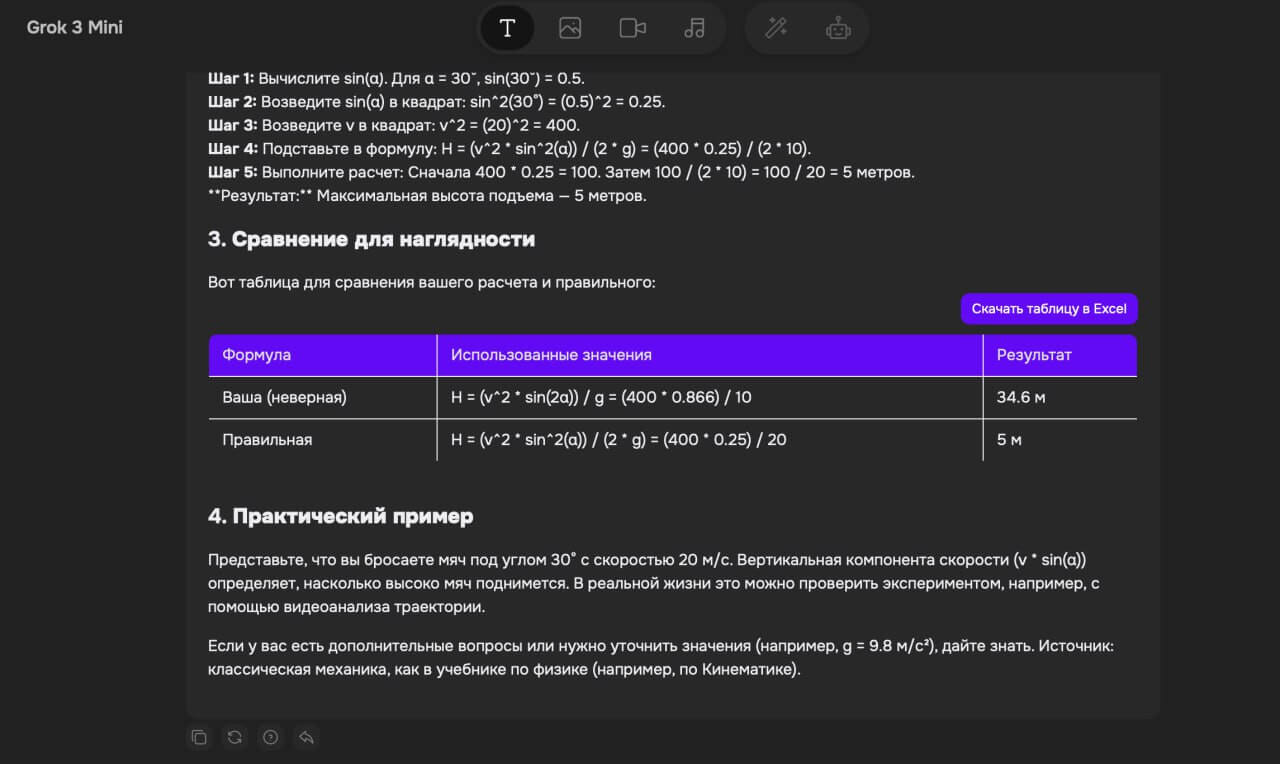The height and width of the screenshot is (764, 1280).
Task: Select the Ваша (неверная) table row cell
Action: point(284,397)
